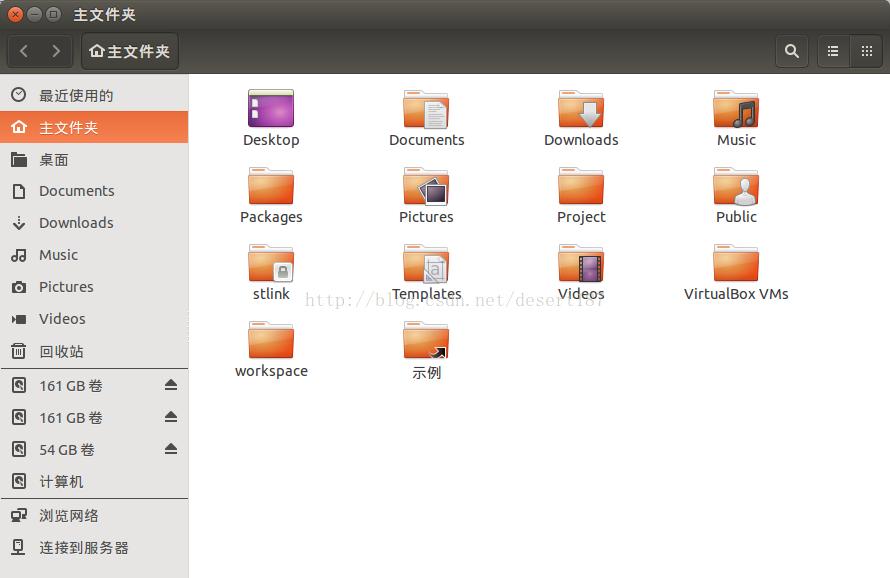Viewport: 890px width, 578px height.
Task: Select Downloads in the sidebar
Action: pyautogui.click(x=76, y=223)
